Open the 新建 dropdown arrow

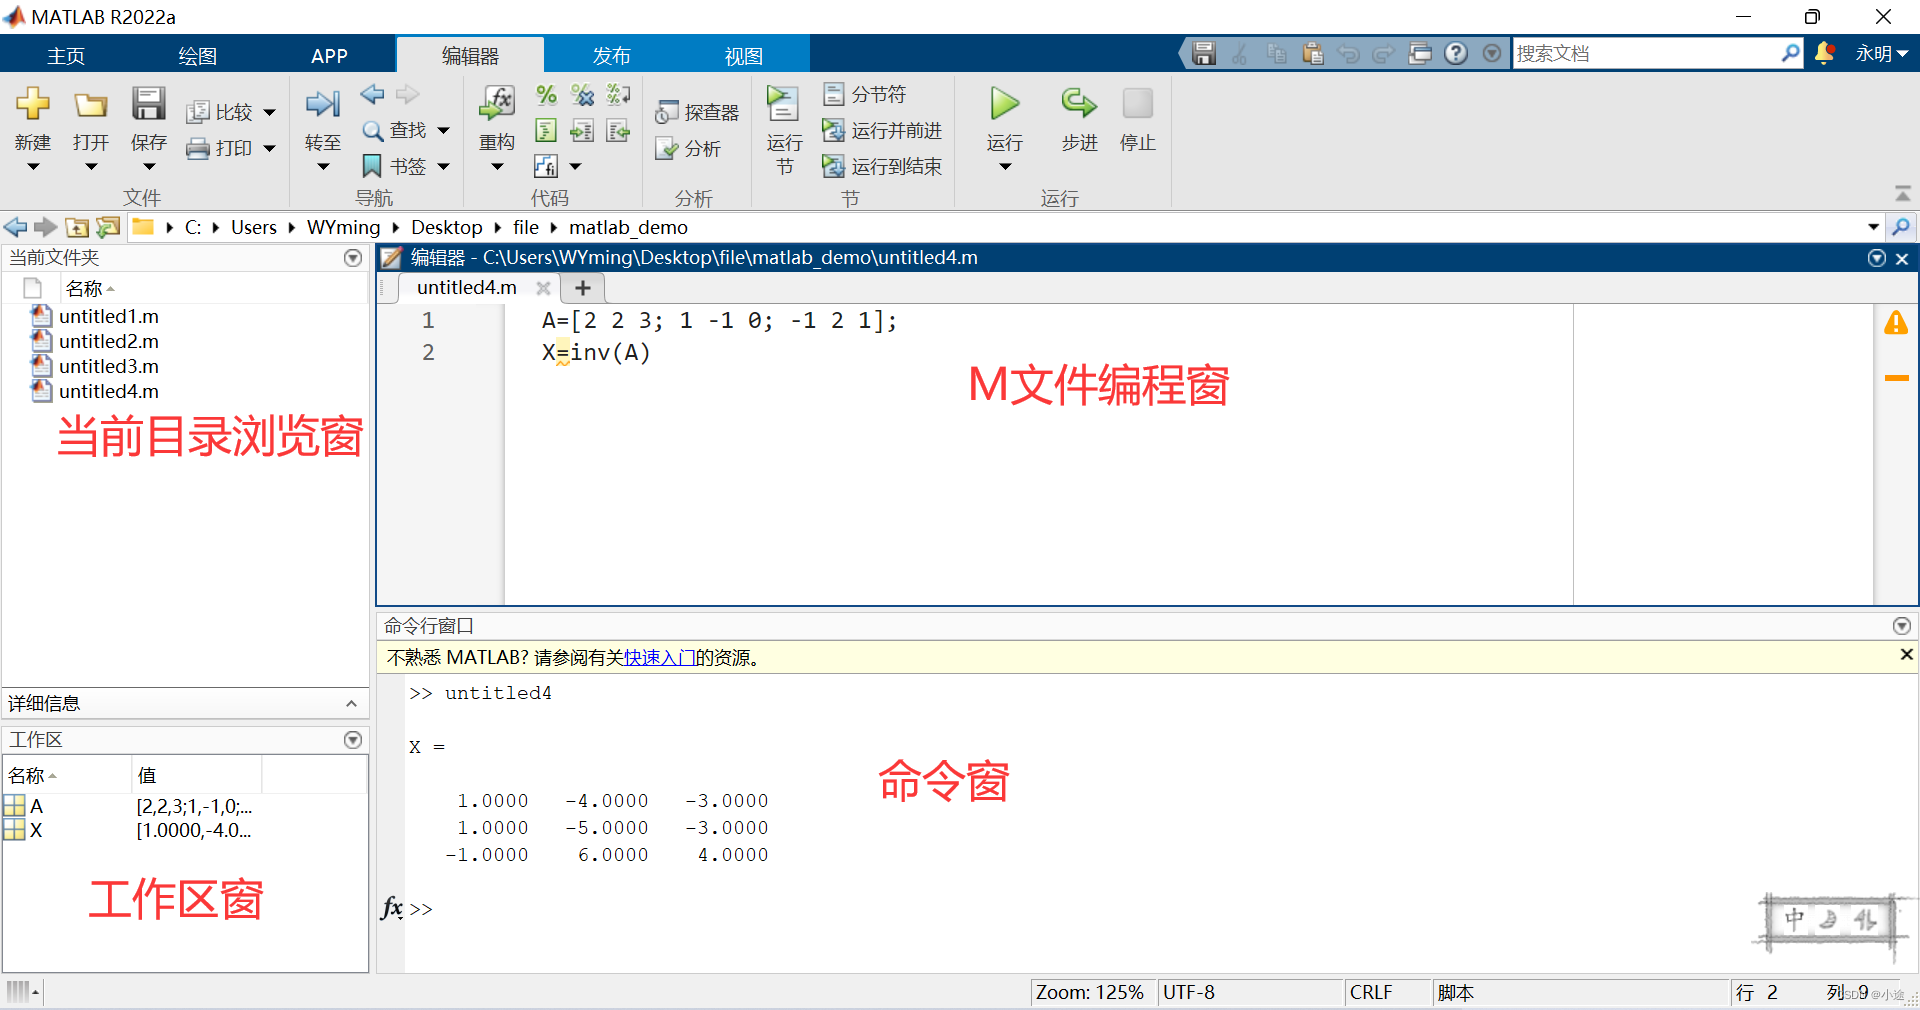tap(33, 167)
